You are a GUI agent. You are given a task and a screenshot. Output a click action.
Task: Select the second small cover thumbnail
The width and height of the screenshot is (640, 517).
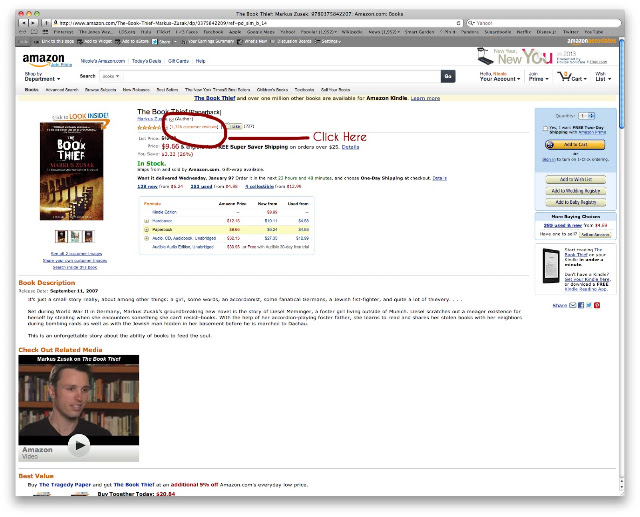click(x=75, y=236)
